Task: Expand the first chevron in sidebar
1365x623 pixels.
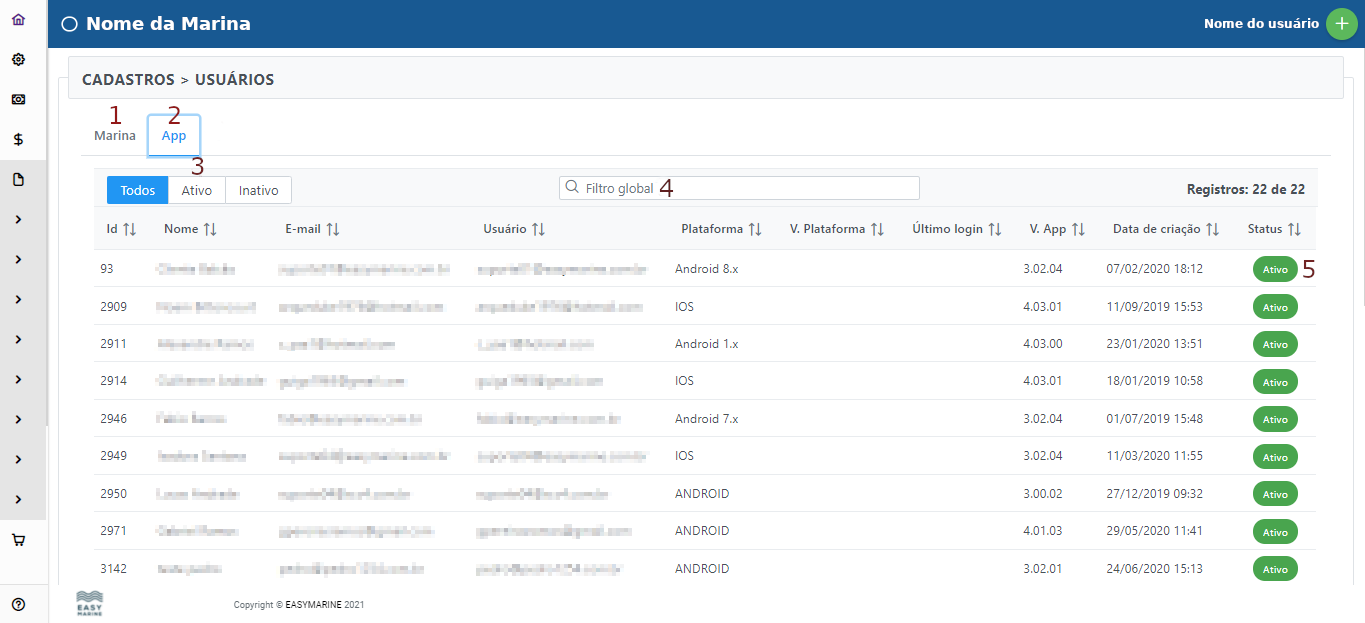Action: (18, 220)
